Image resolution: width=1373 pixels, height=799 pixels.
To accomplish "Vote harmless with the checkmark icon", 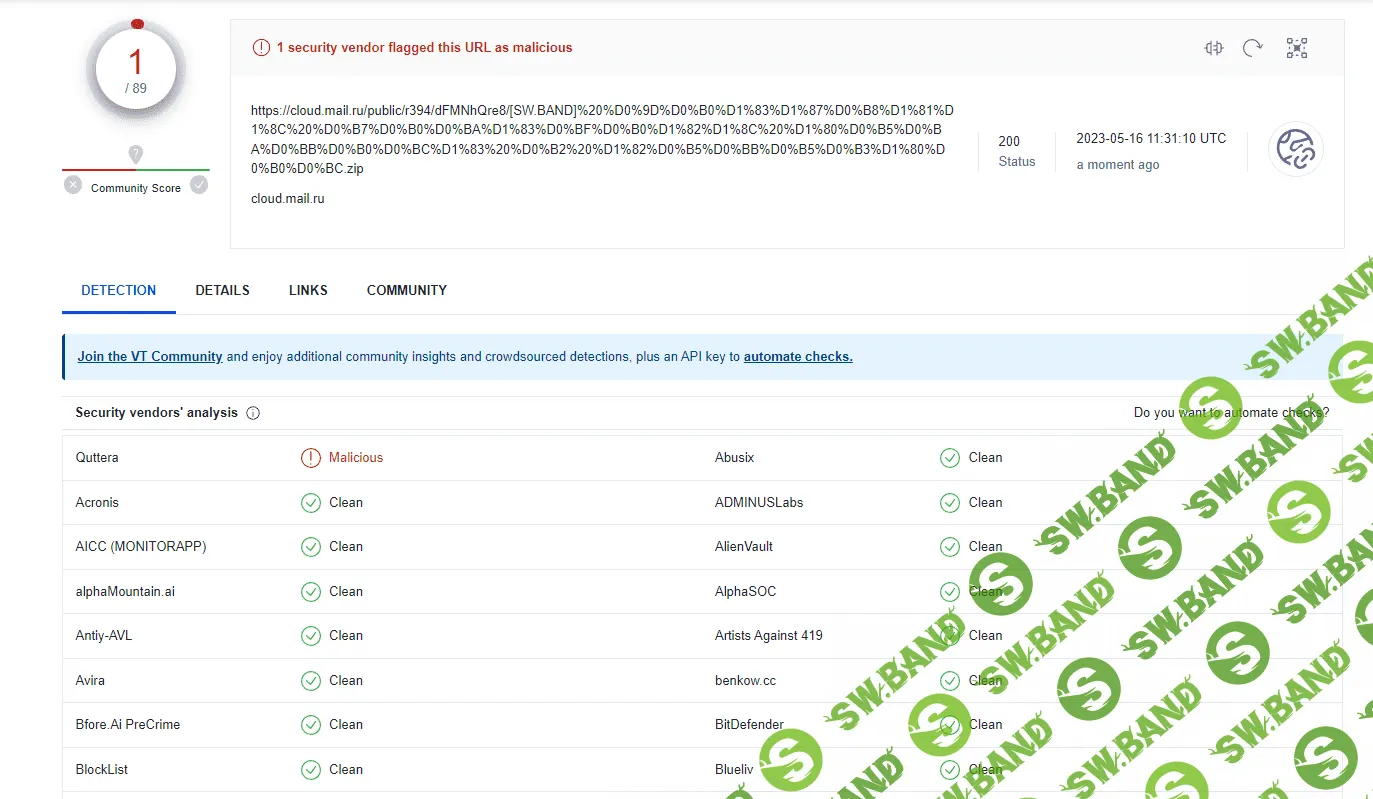I will [199, 185].
